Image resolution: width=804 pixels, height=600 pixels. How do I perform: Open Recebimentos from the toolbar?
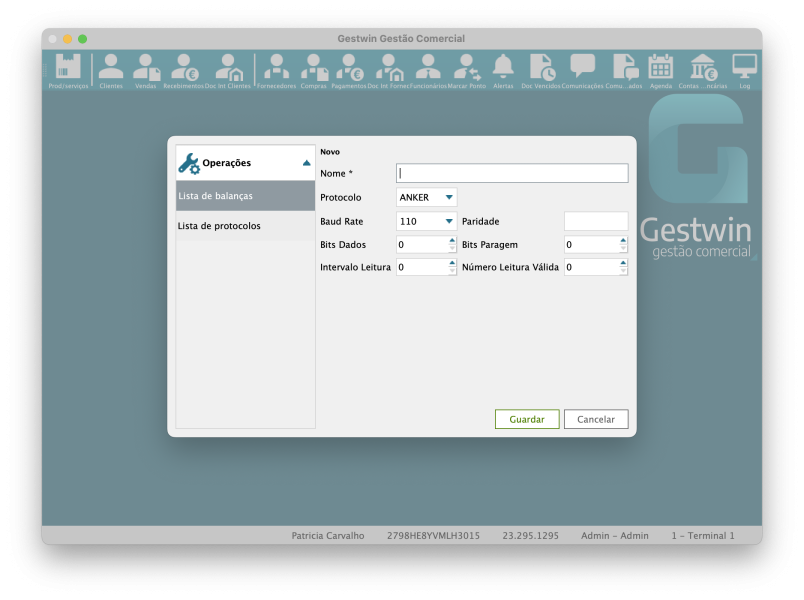point(183,68)
